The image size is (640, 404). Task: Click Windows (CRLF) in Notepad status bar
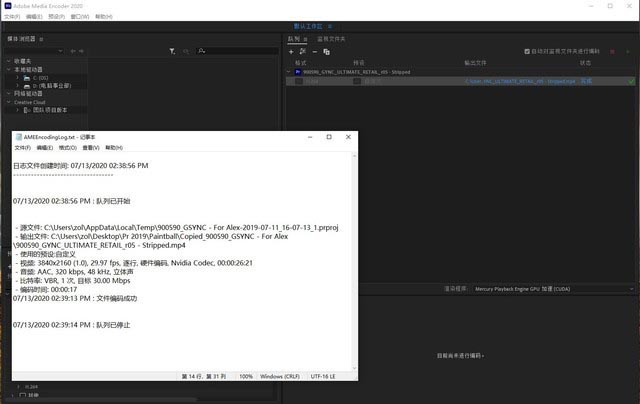pos(280,376)
